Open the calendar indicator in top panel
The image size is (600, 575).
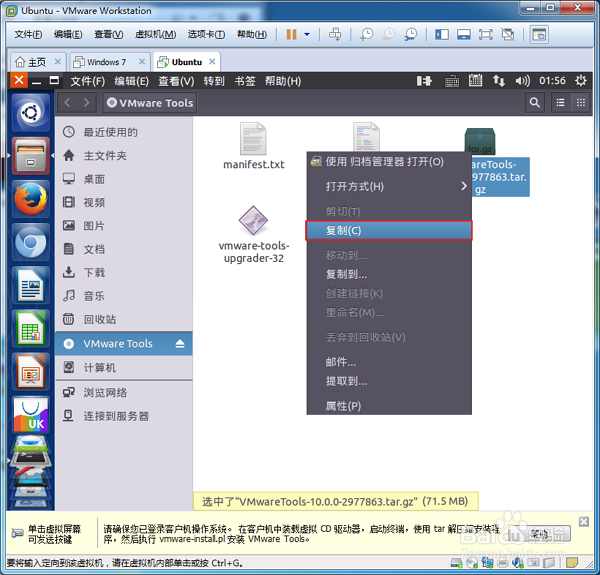(475, 80)
